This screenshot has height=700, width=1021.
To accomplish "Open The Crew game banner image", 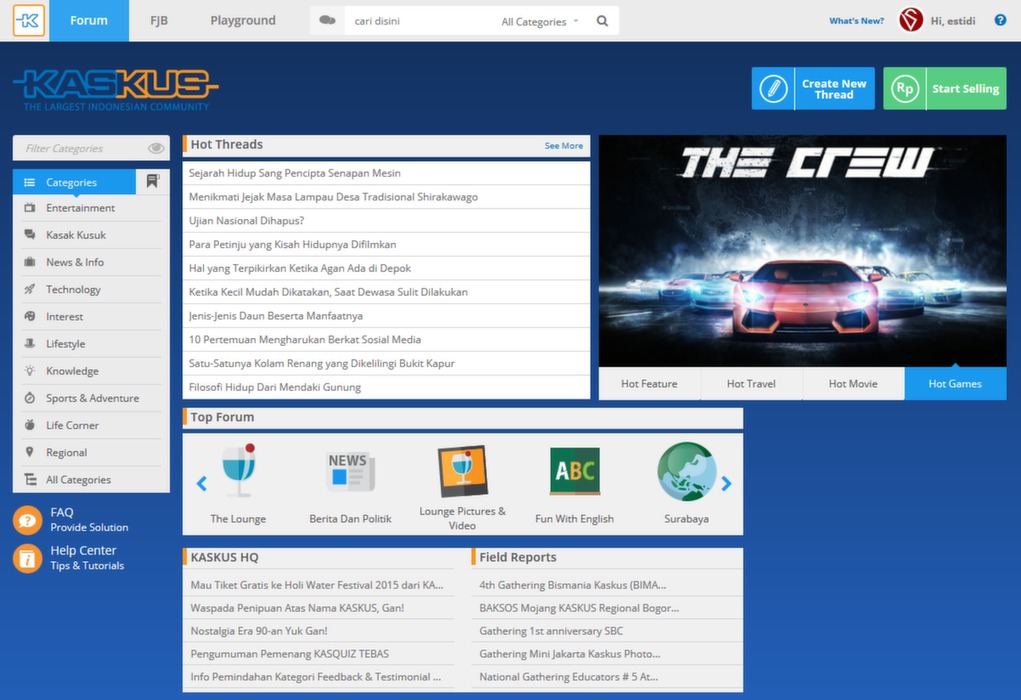I will click(802, 251).
